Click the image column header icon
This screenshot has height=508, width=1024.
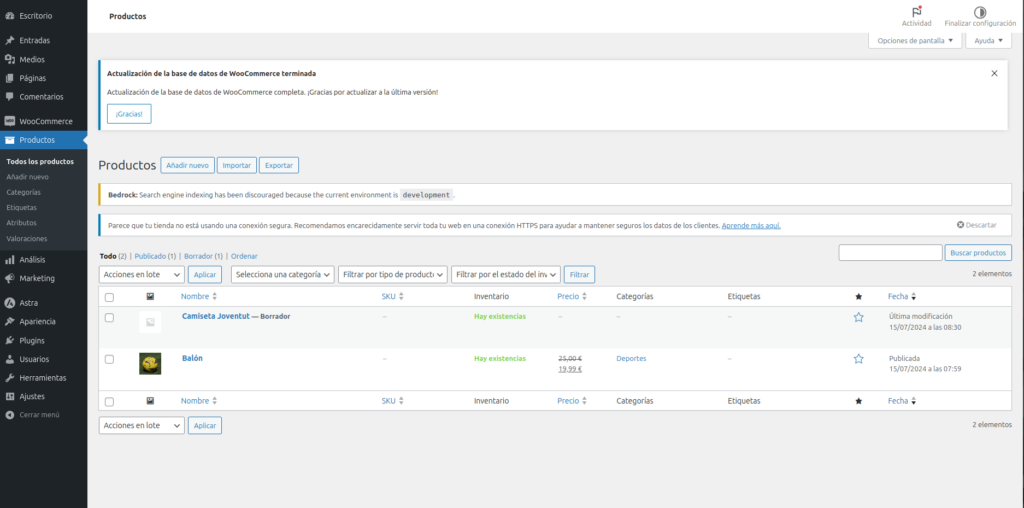coord(150,297)
